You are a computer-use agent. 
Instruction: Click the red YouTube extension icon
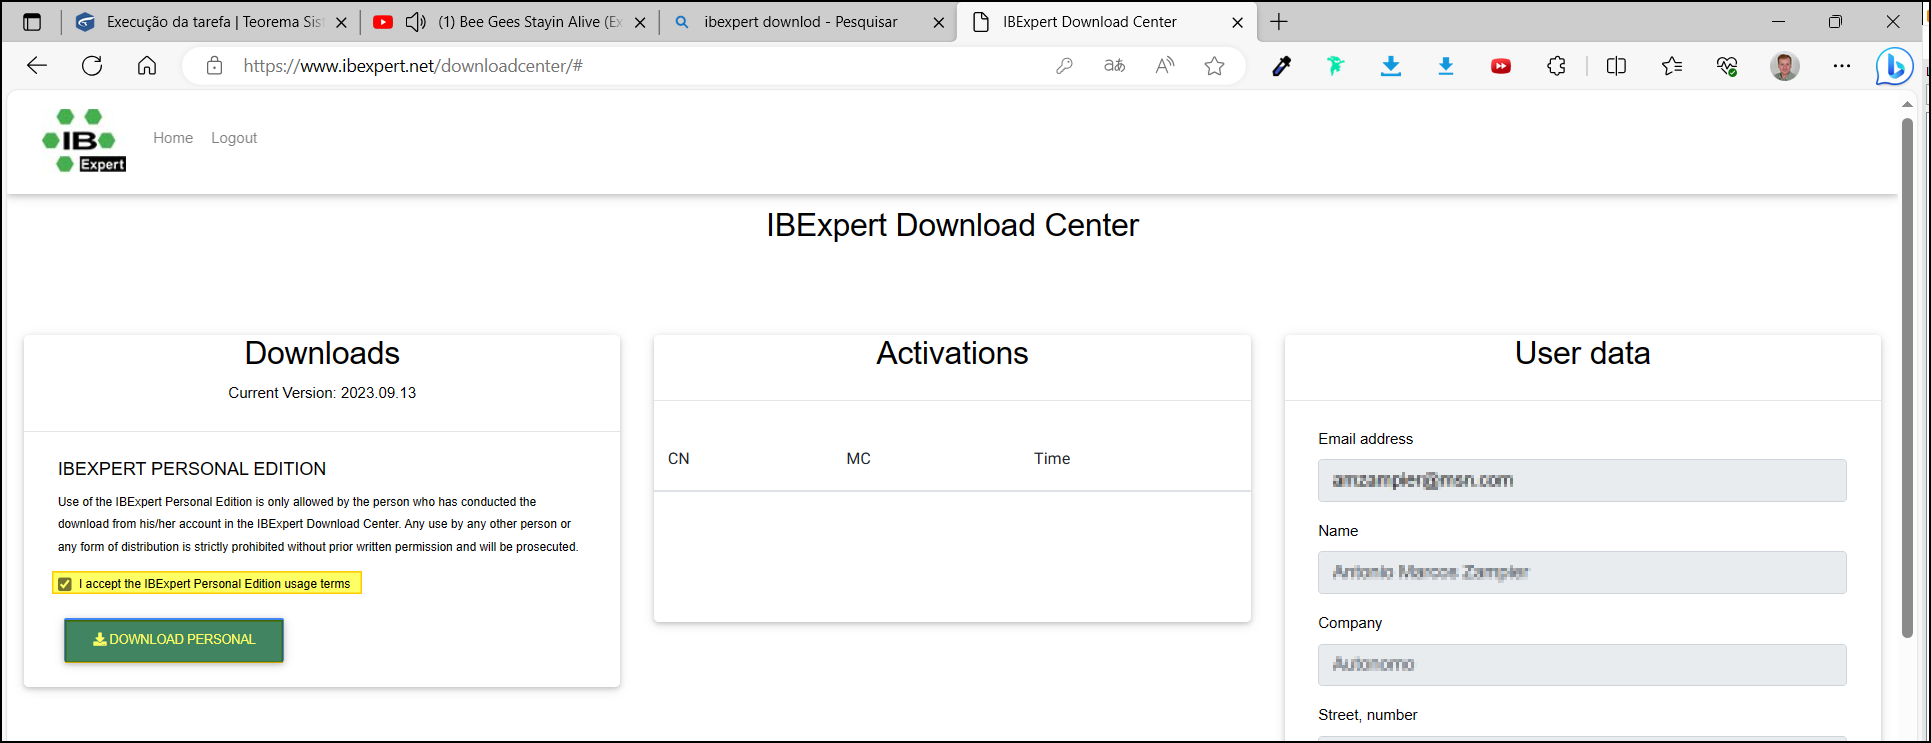tap(1501, 66)
